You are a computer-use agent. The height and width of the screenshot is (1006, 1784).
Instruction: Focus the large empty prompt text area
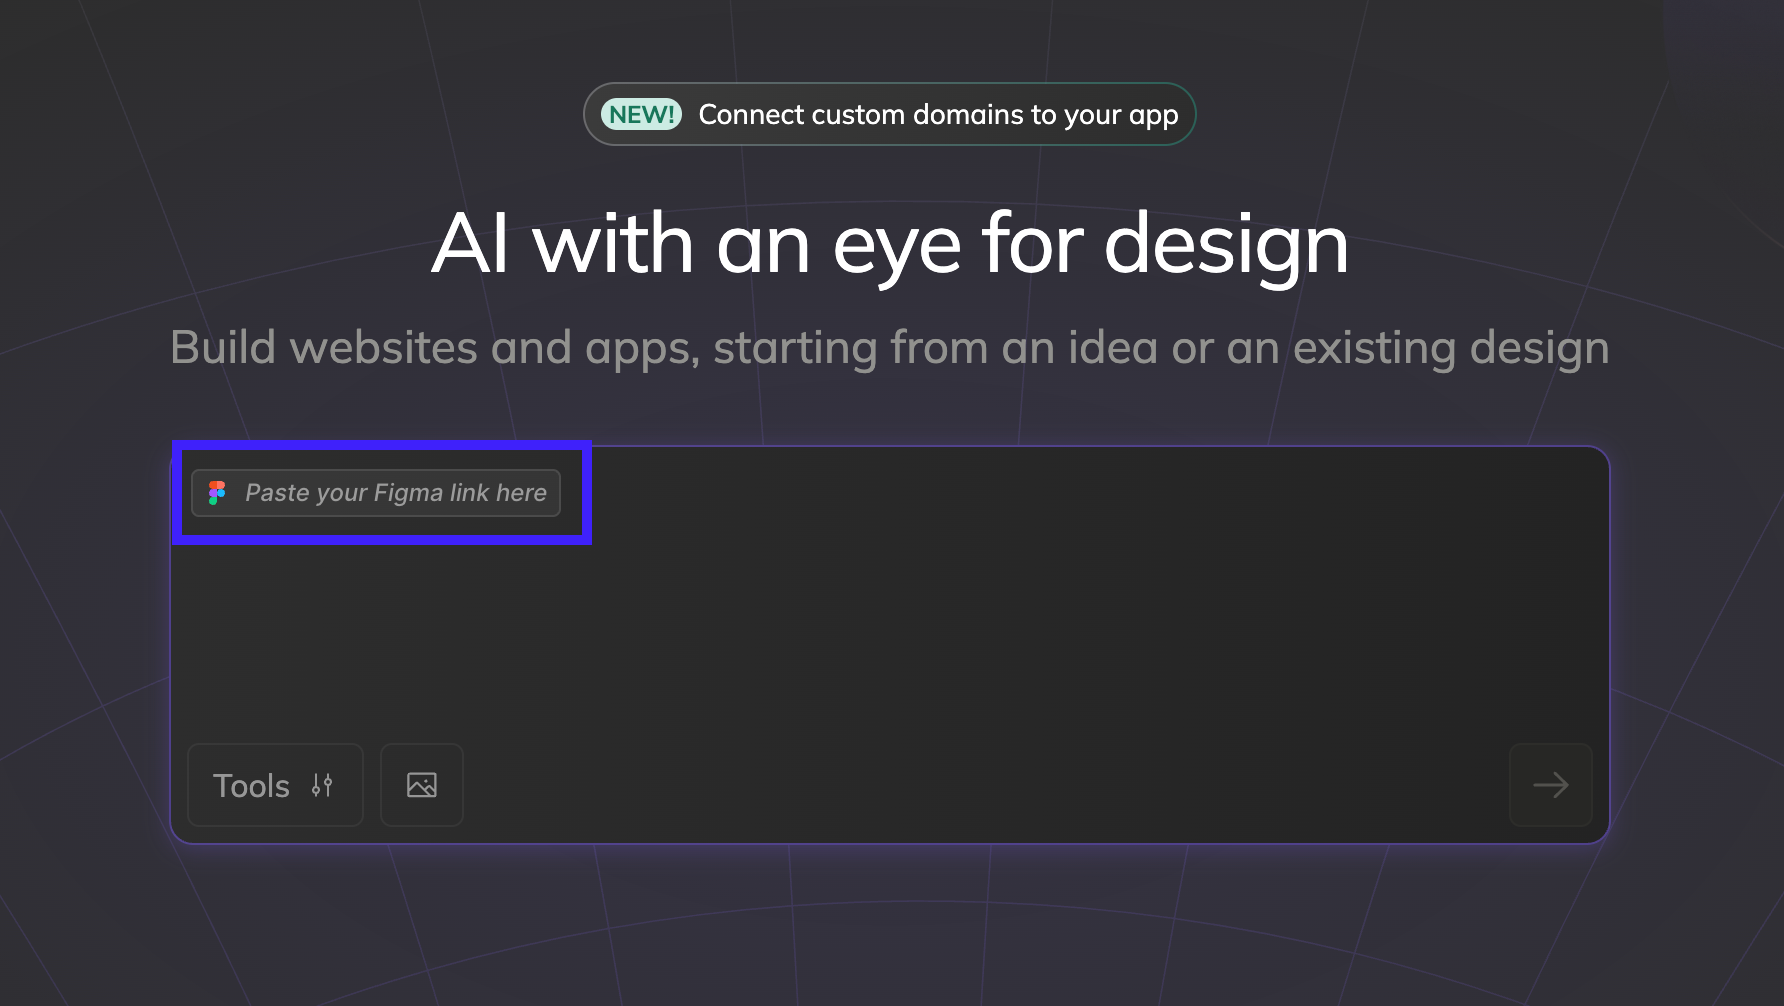pos(890,630)
